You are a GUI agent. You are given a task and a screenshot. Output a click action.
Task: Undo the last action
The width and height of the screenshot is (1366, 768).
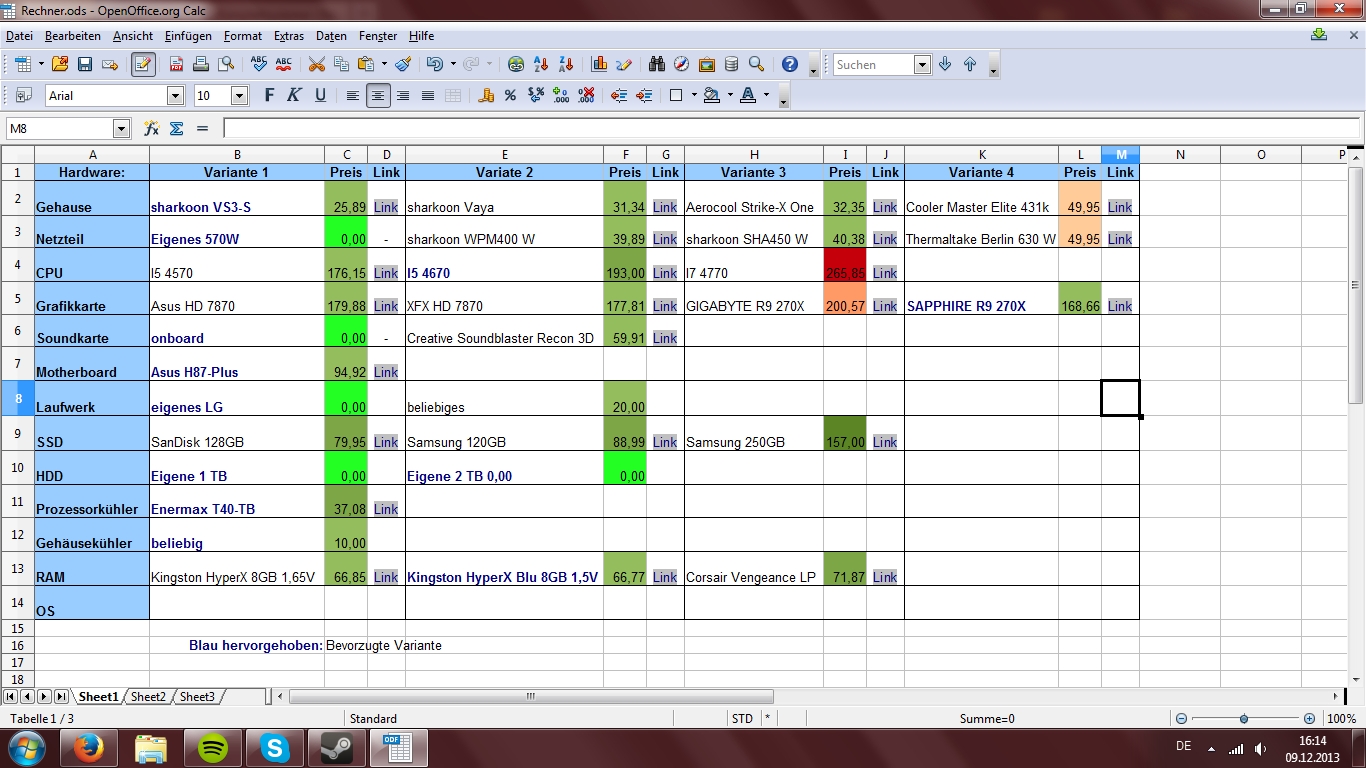coord(433,64)
